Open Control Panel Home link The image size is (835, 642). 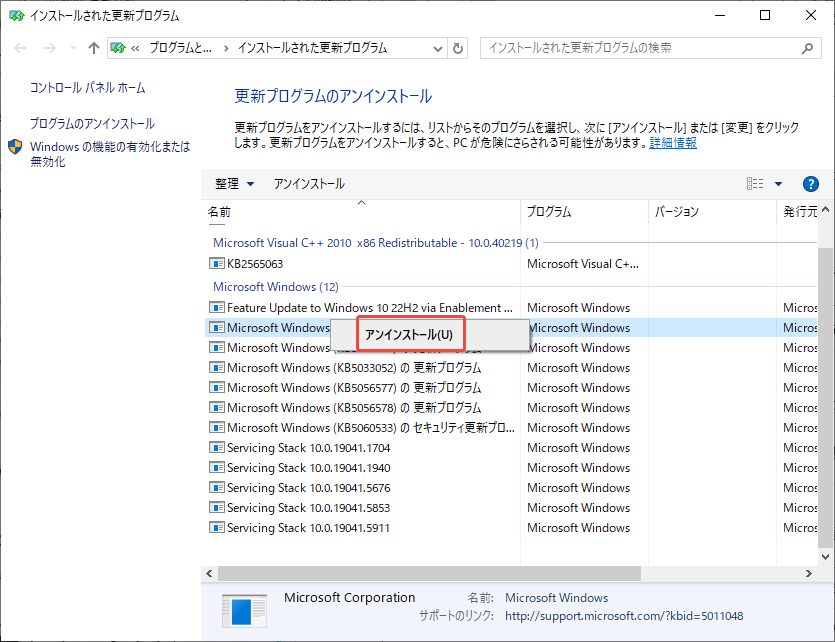coord(87,88)
